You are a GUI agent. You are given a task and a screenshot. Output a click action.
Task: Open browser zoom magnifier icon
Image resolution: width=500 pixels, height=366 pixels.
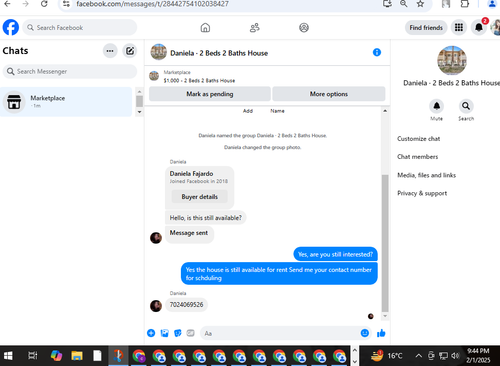click(404, 4)
